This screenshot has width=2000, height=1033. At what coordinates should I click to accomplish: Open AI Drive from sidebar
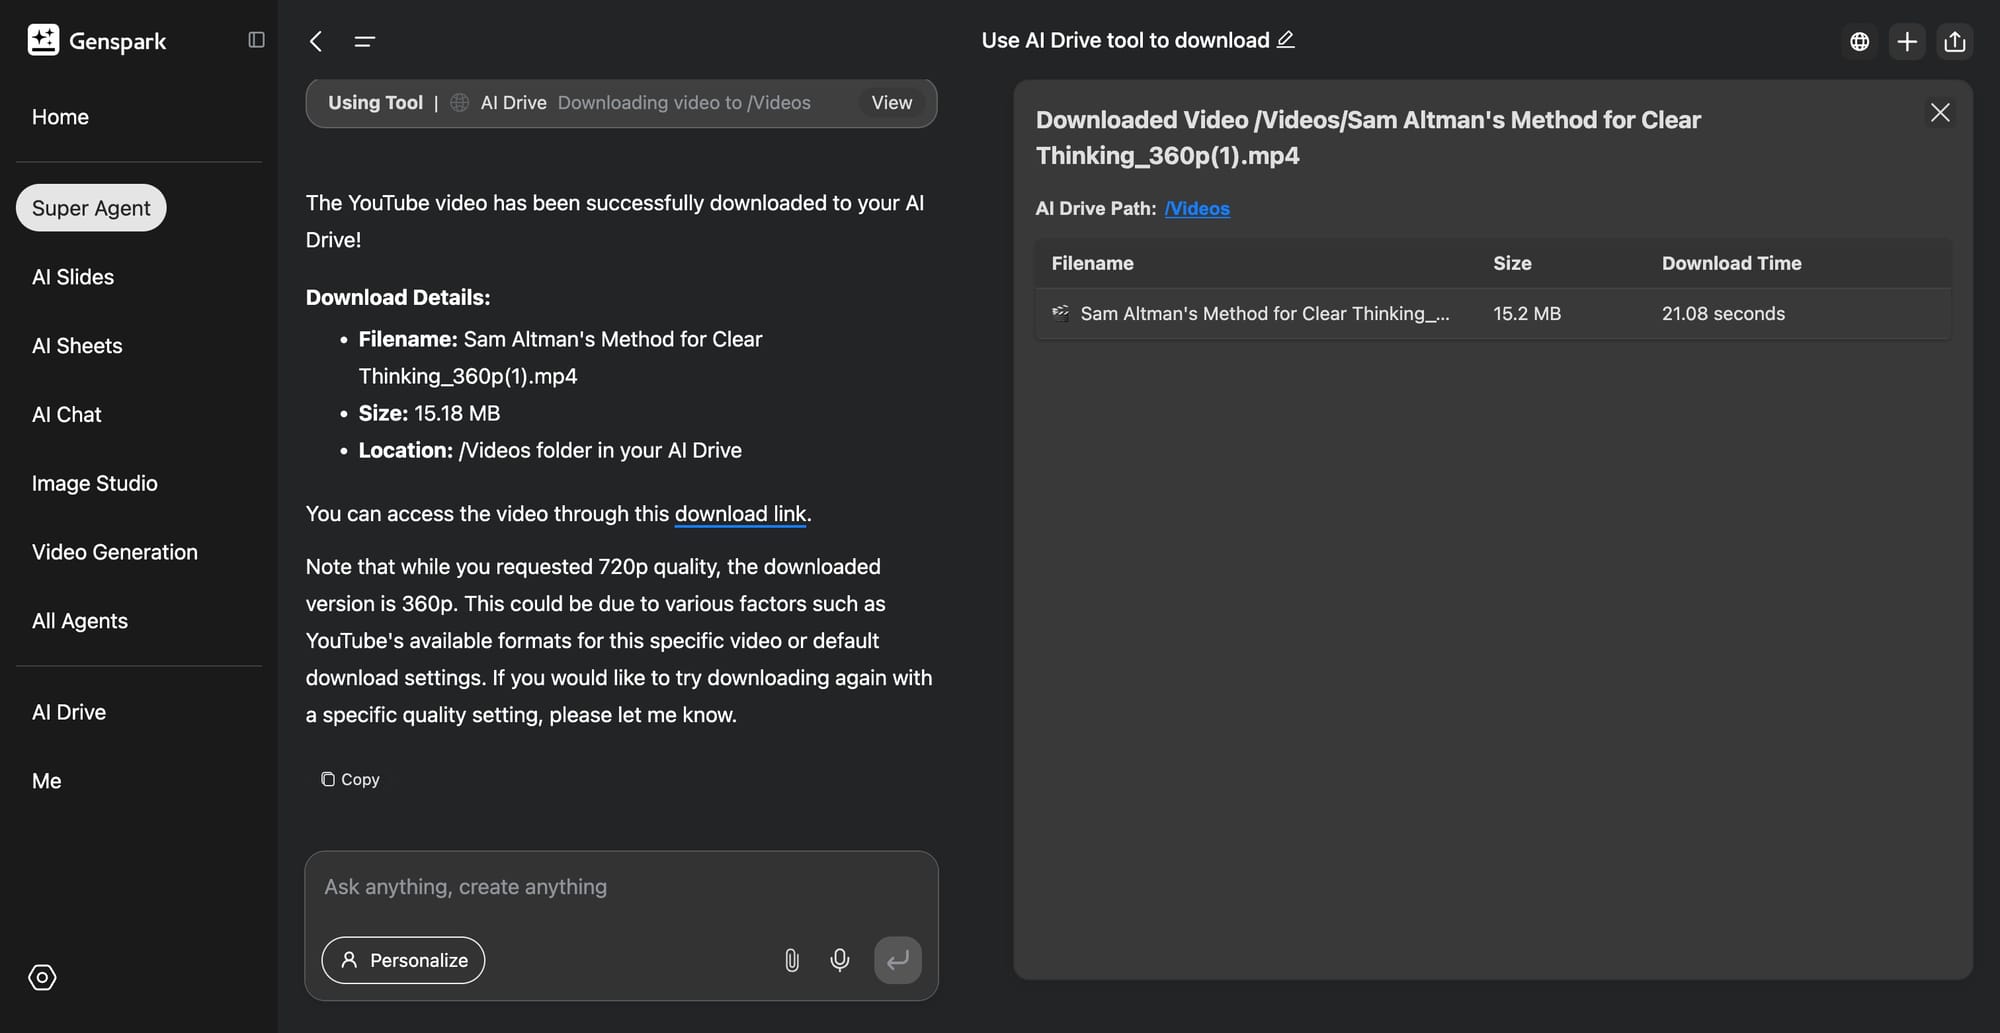coord(69,712)
